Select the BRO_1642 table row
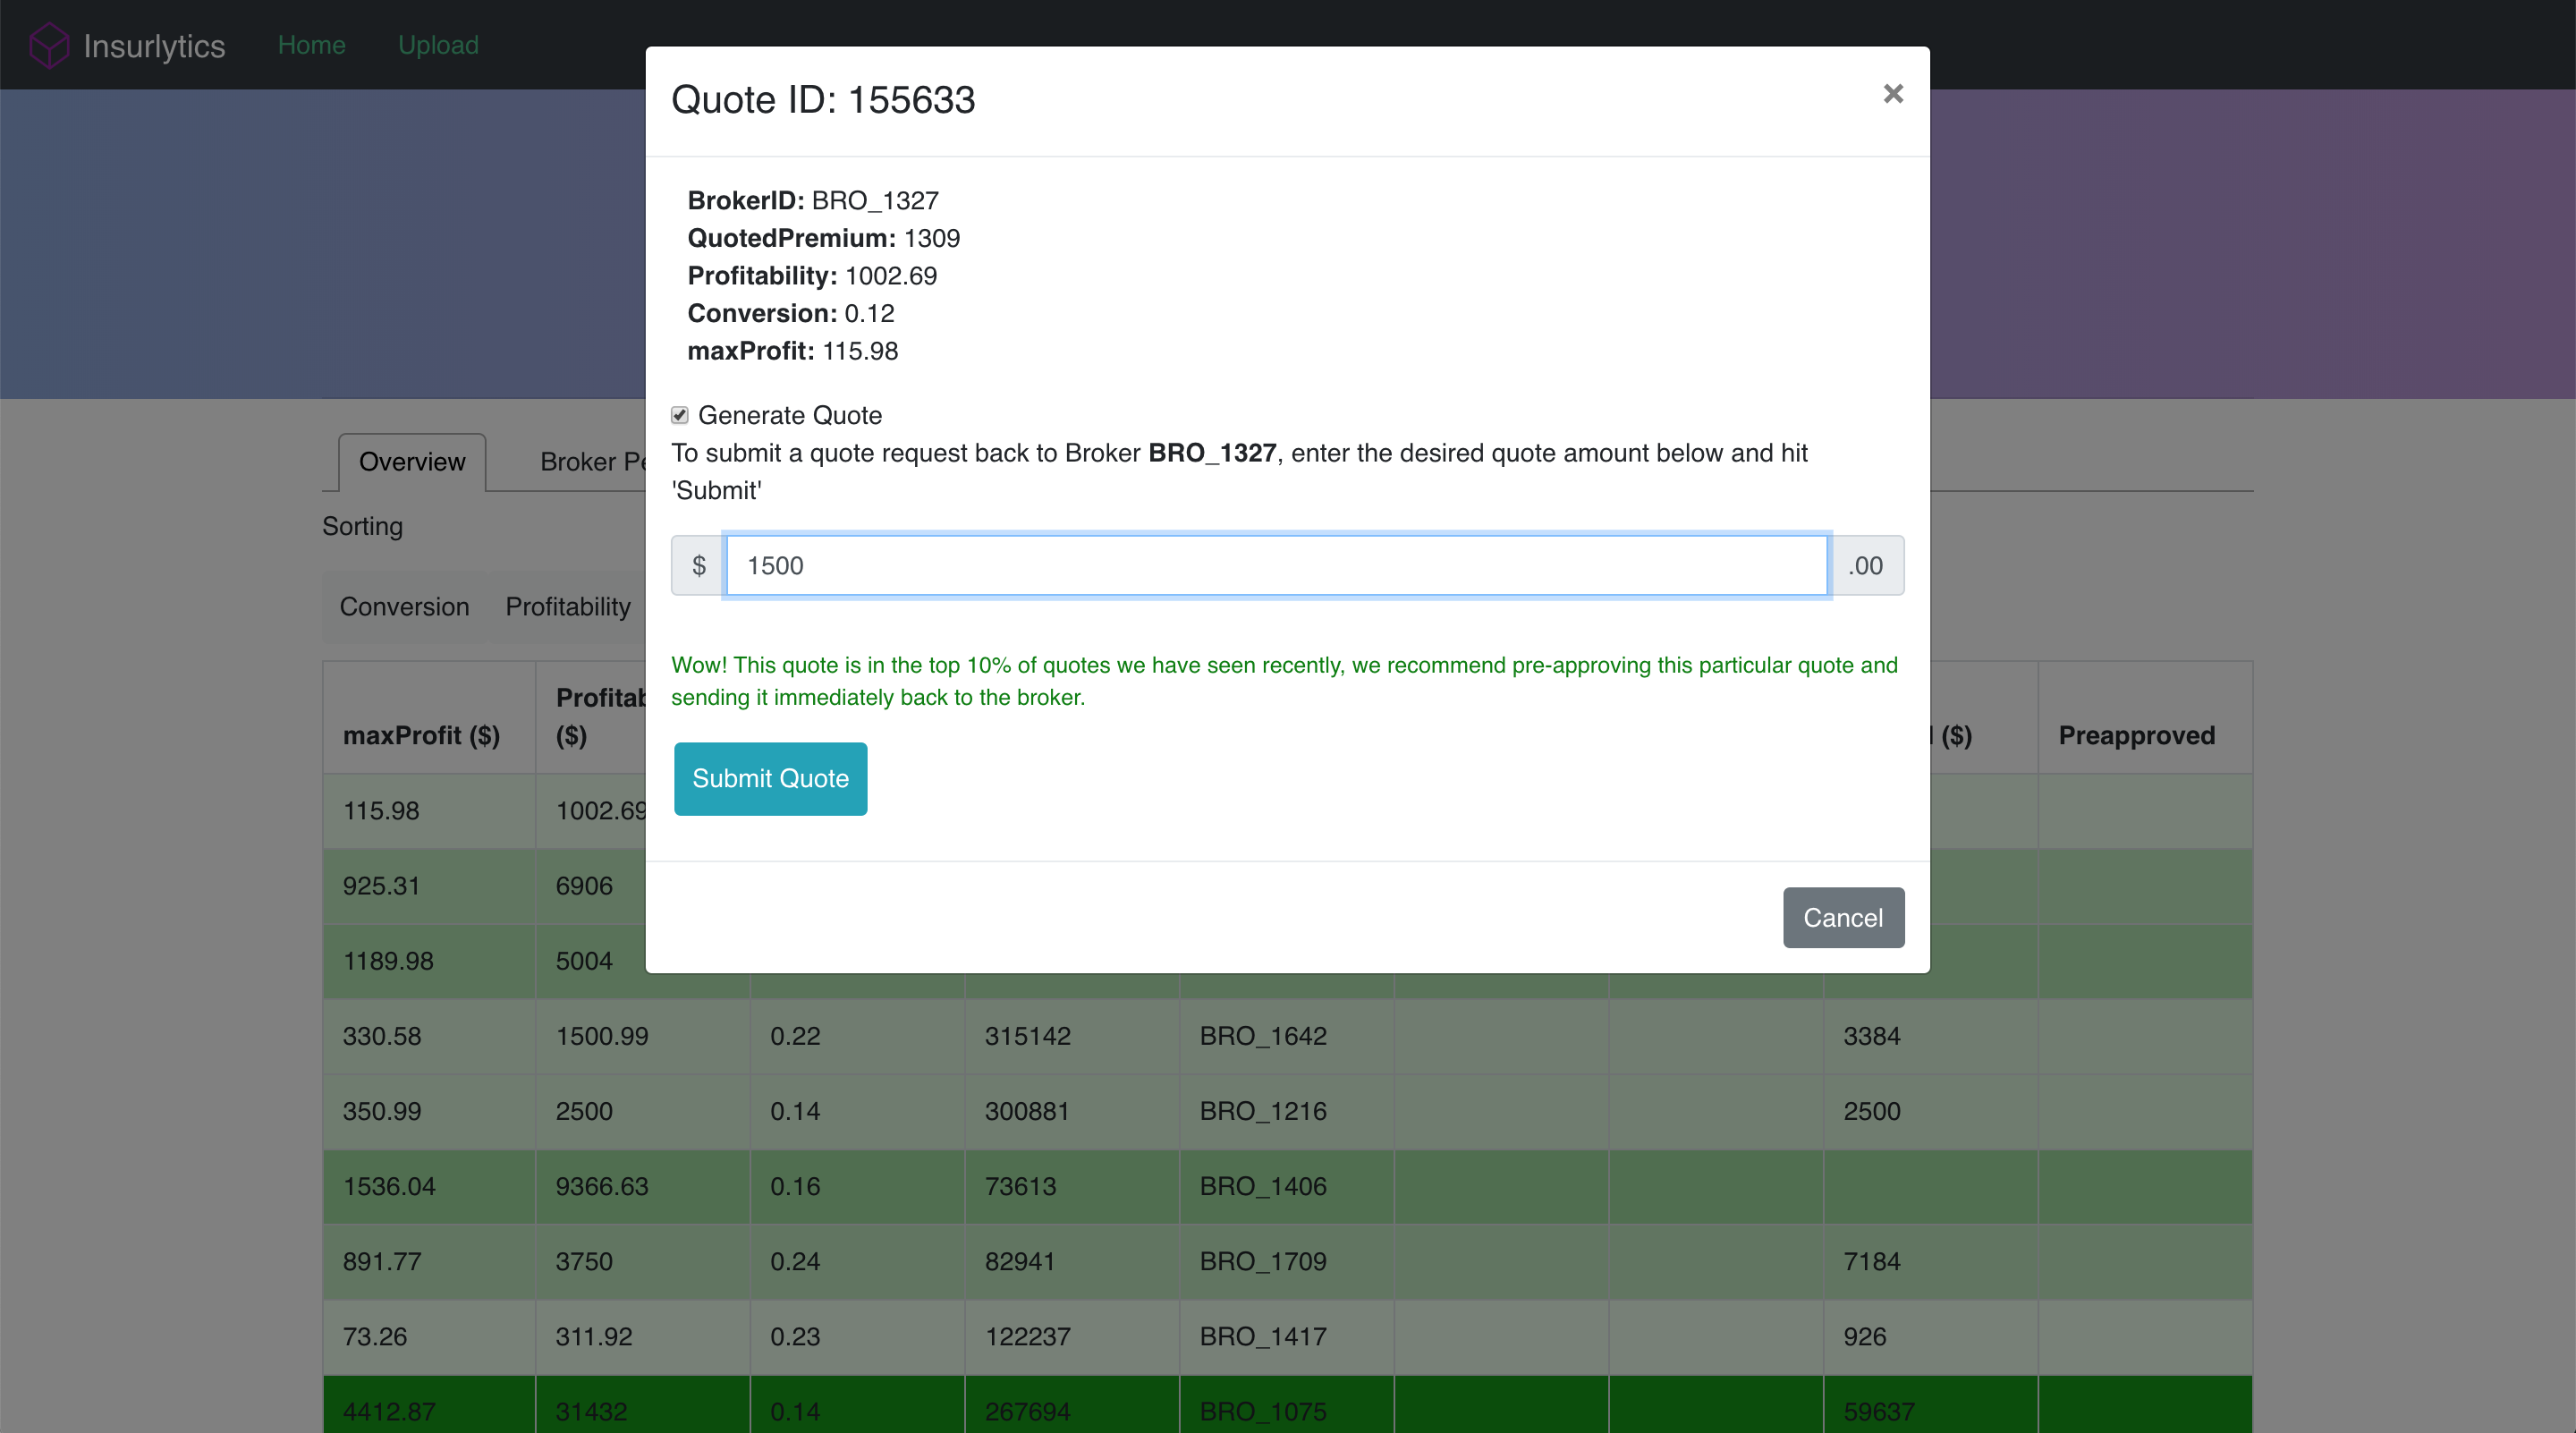This screenshot has height=1433, width=2576. point(1262,1036)
